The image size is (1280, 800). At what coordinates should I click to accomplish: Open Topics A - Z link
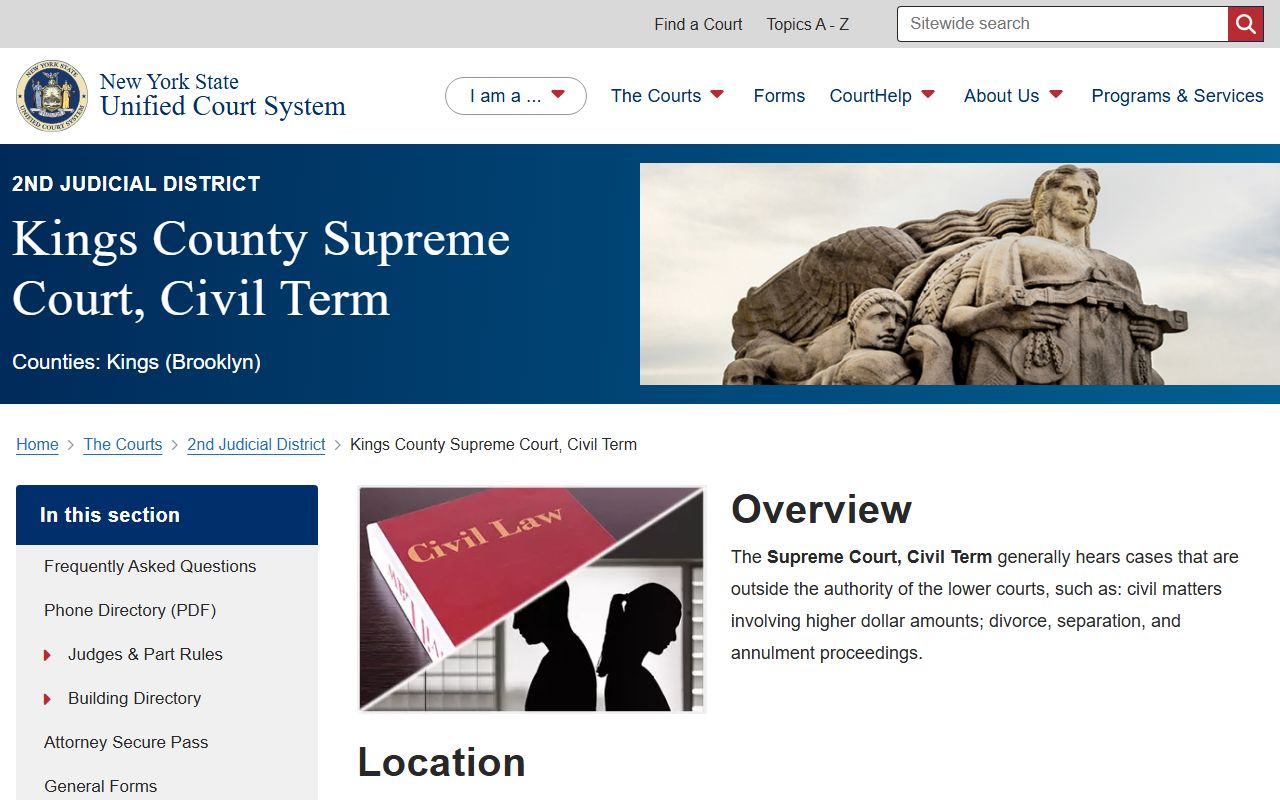pos(808,24)
